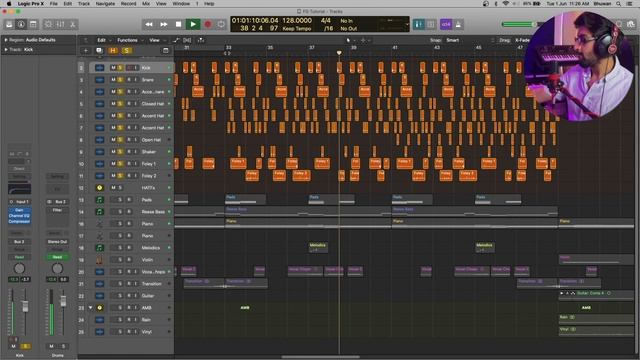
Task: Click the Kick track audio icon
Action: (x=99, y=68)
